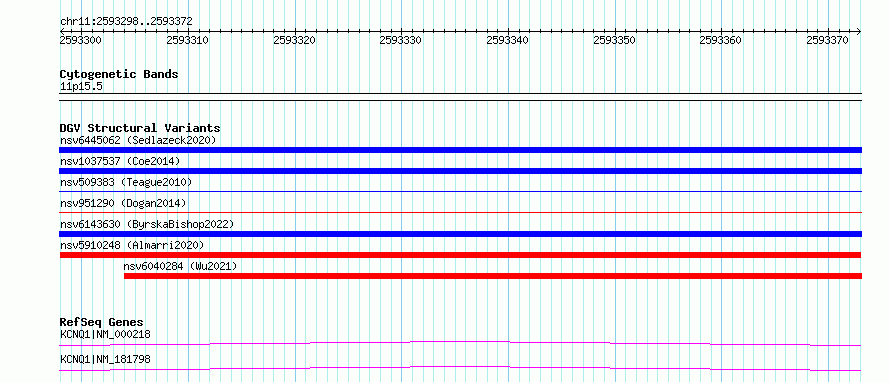The image size is (890, 382).
Task: Open gene label KCNQ1|NM_181798
Action: pos(105,359)
